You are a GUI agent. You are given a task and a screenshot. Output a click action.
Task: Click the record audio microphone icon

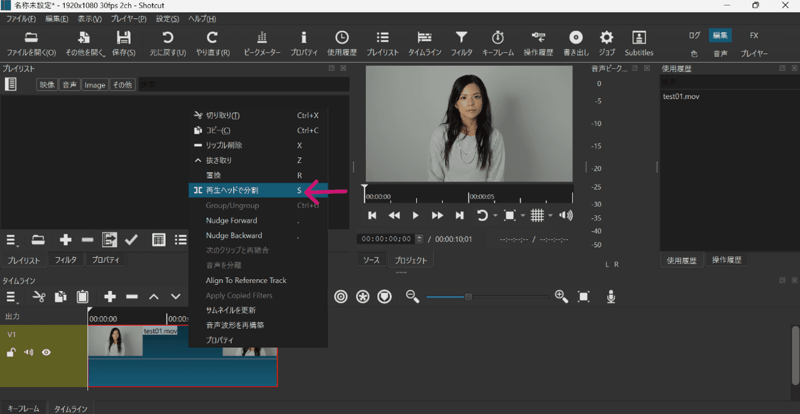(x=610, y=297)
